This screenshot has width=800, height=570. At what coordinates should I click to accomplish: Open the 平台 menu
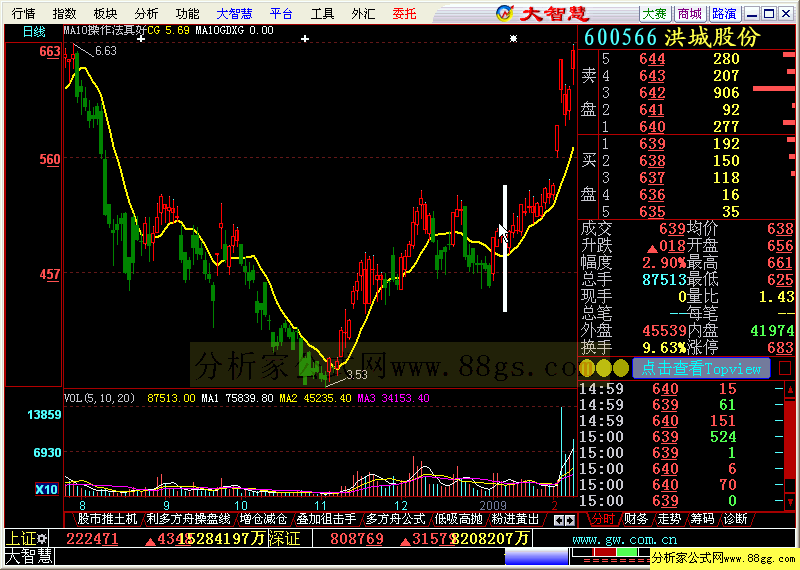click(281, 13)
